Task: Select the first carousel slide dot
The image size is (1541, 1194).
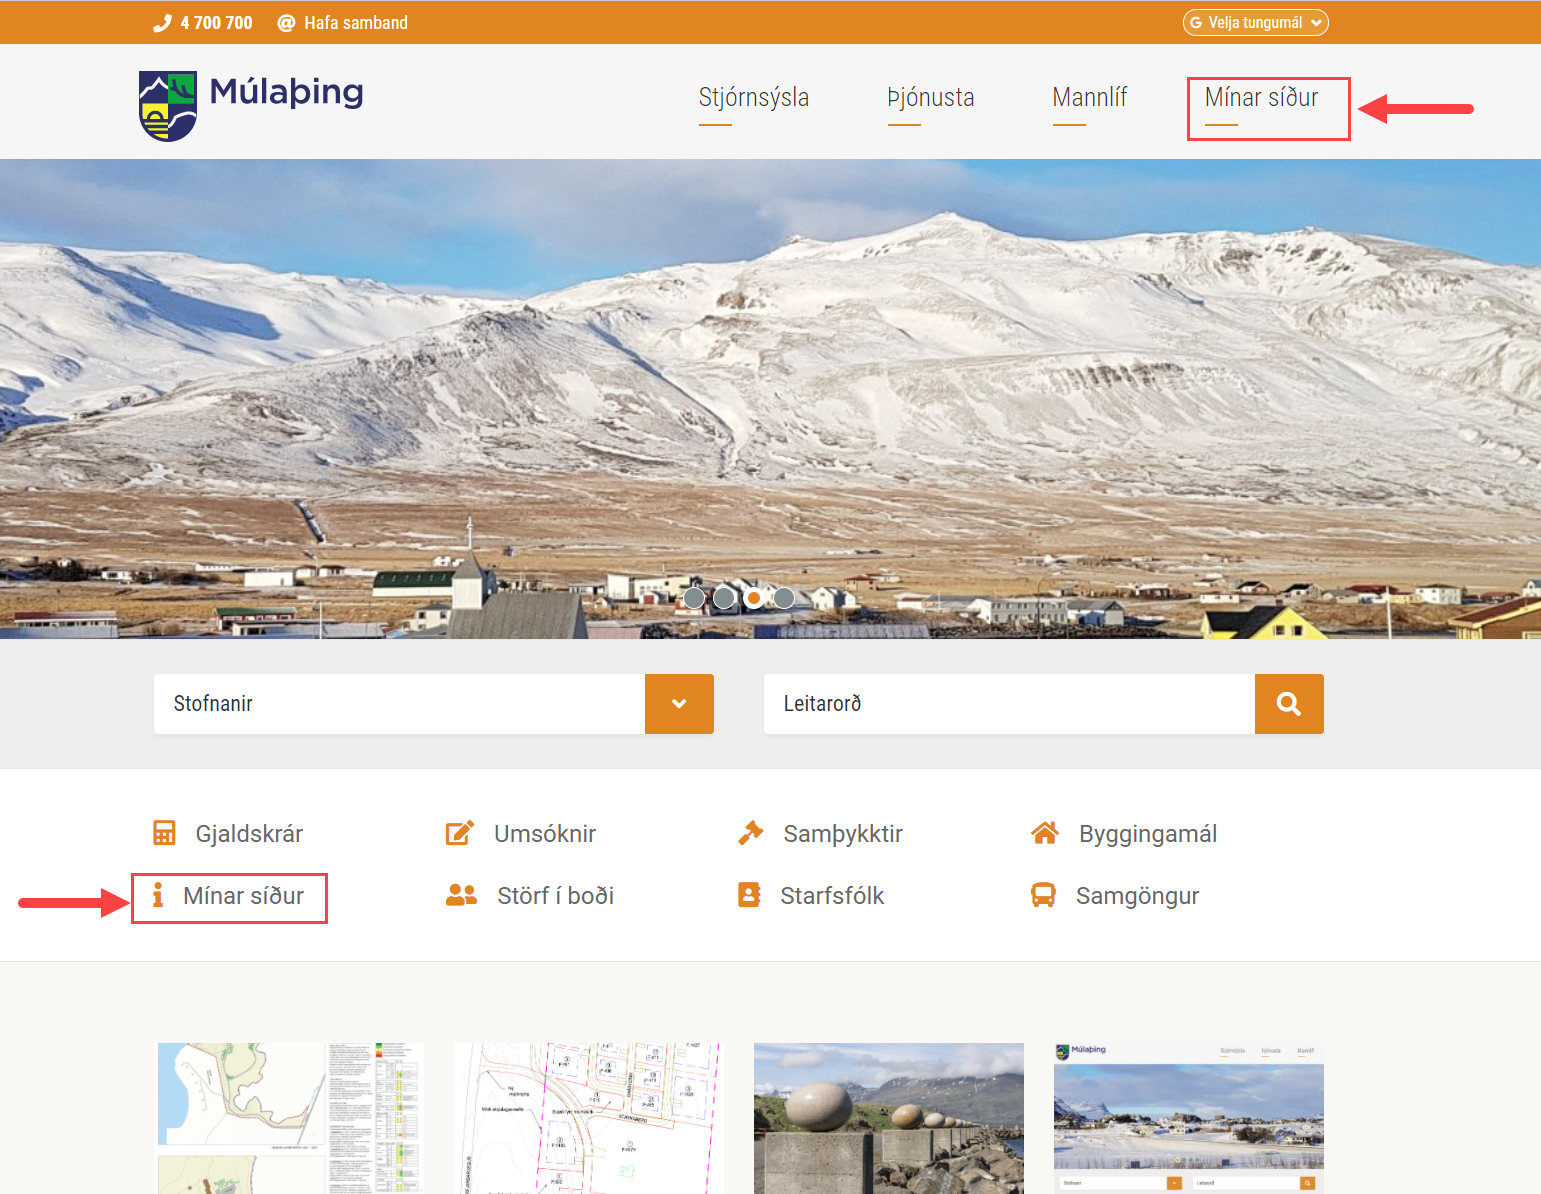Action: [x=694, y=598]
